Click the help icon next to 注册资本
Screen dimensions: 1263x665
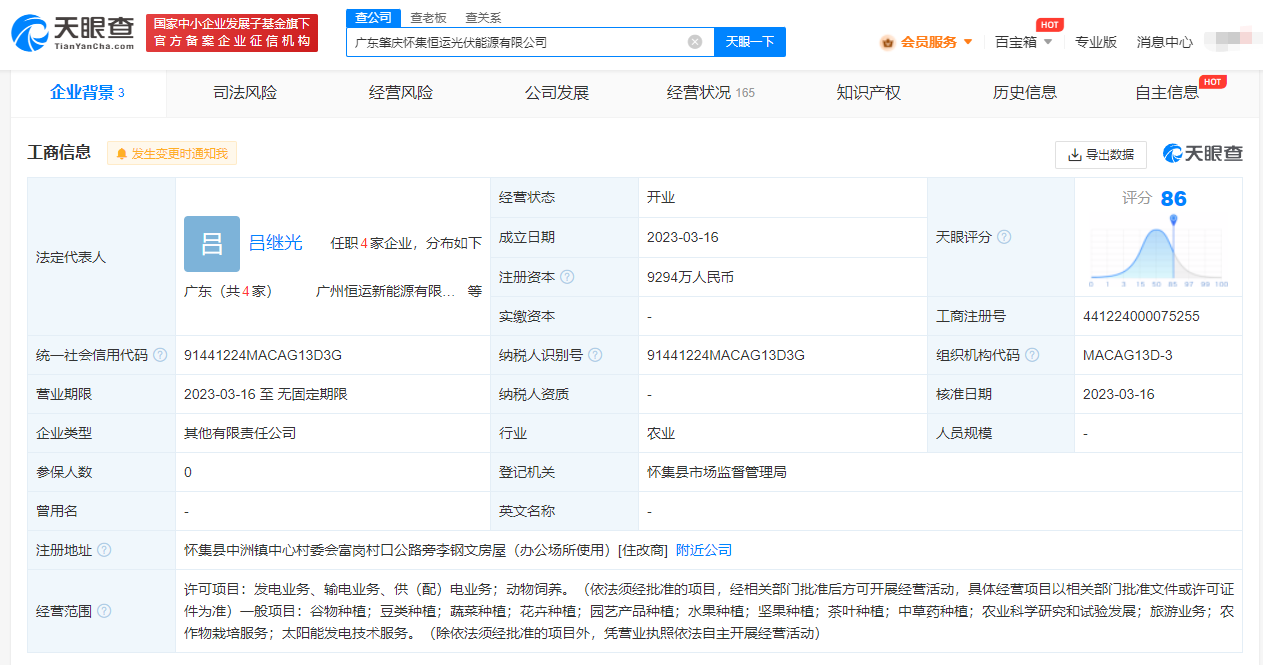(x=568, y=277)
